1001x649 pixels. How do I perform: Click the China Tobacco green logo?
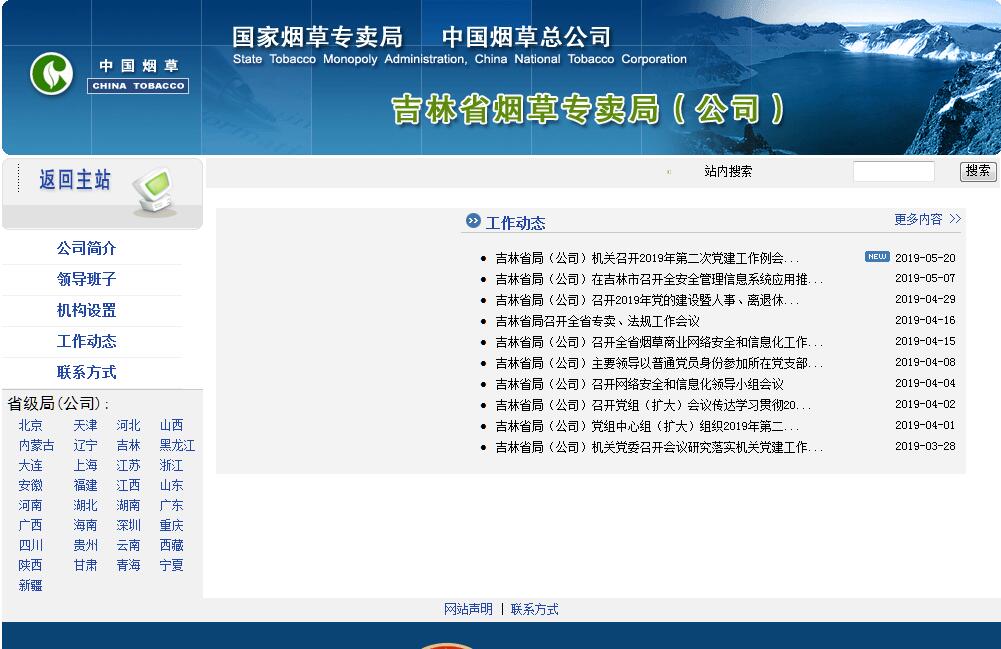[x=52, y=74]
